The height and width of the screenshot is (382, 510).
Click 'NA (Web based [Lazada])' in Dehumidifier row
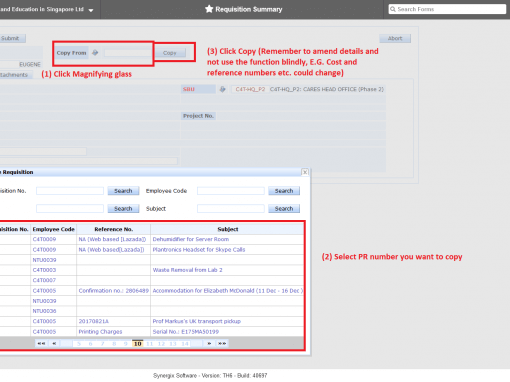(x=112, y=239)
